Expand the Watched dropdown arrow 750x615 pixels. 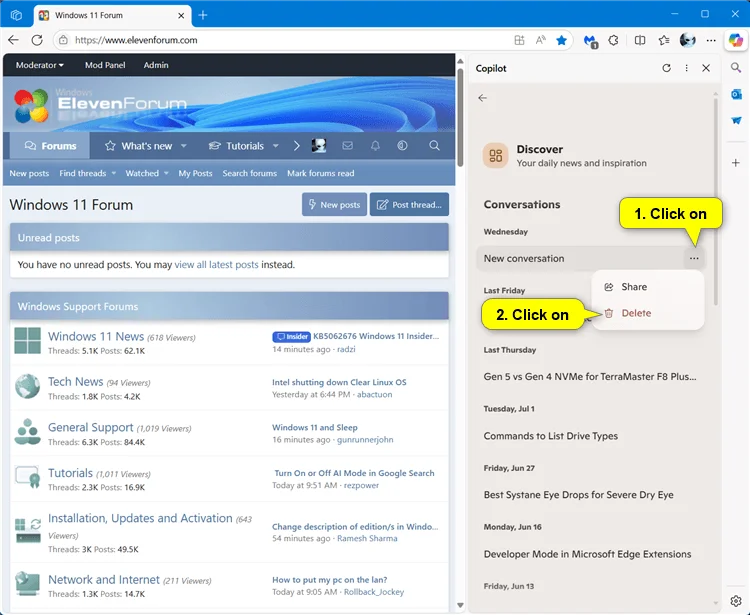coord(166,173)
